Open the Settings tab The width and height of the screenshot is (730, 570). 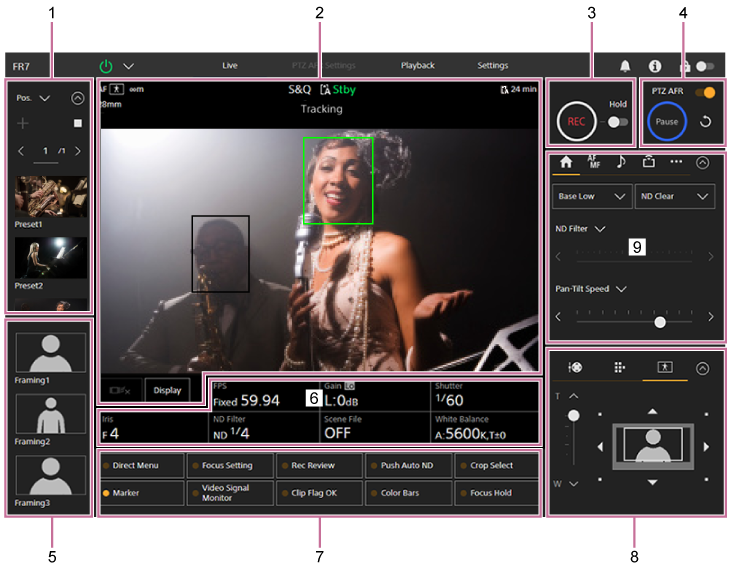(492, 66)
